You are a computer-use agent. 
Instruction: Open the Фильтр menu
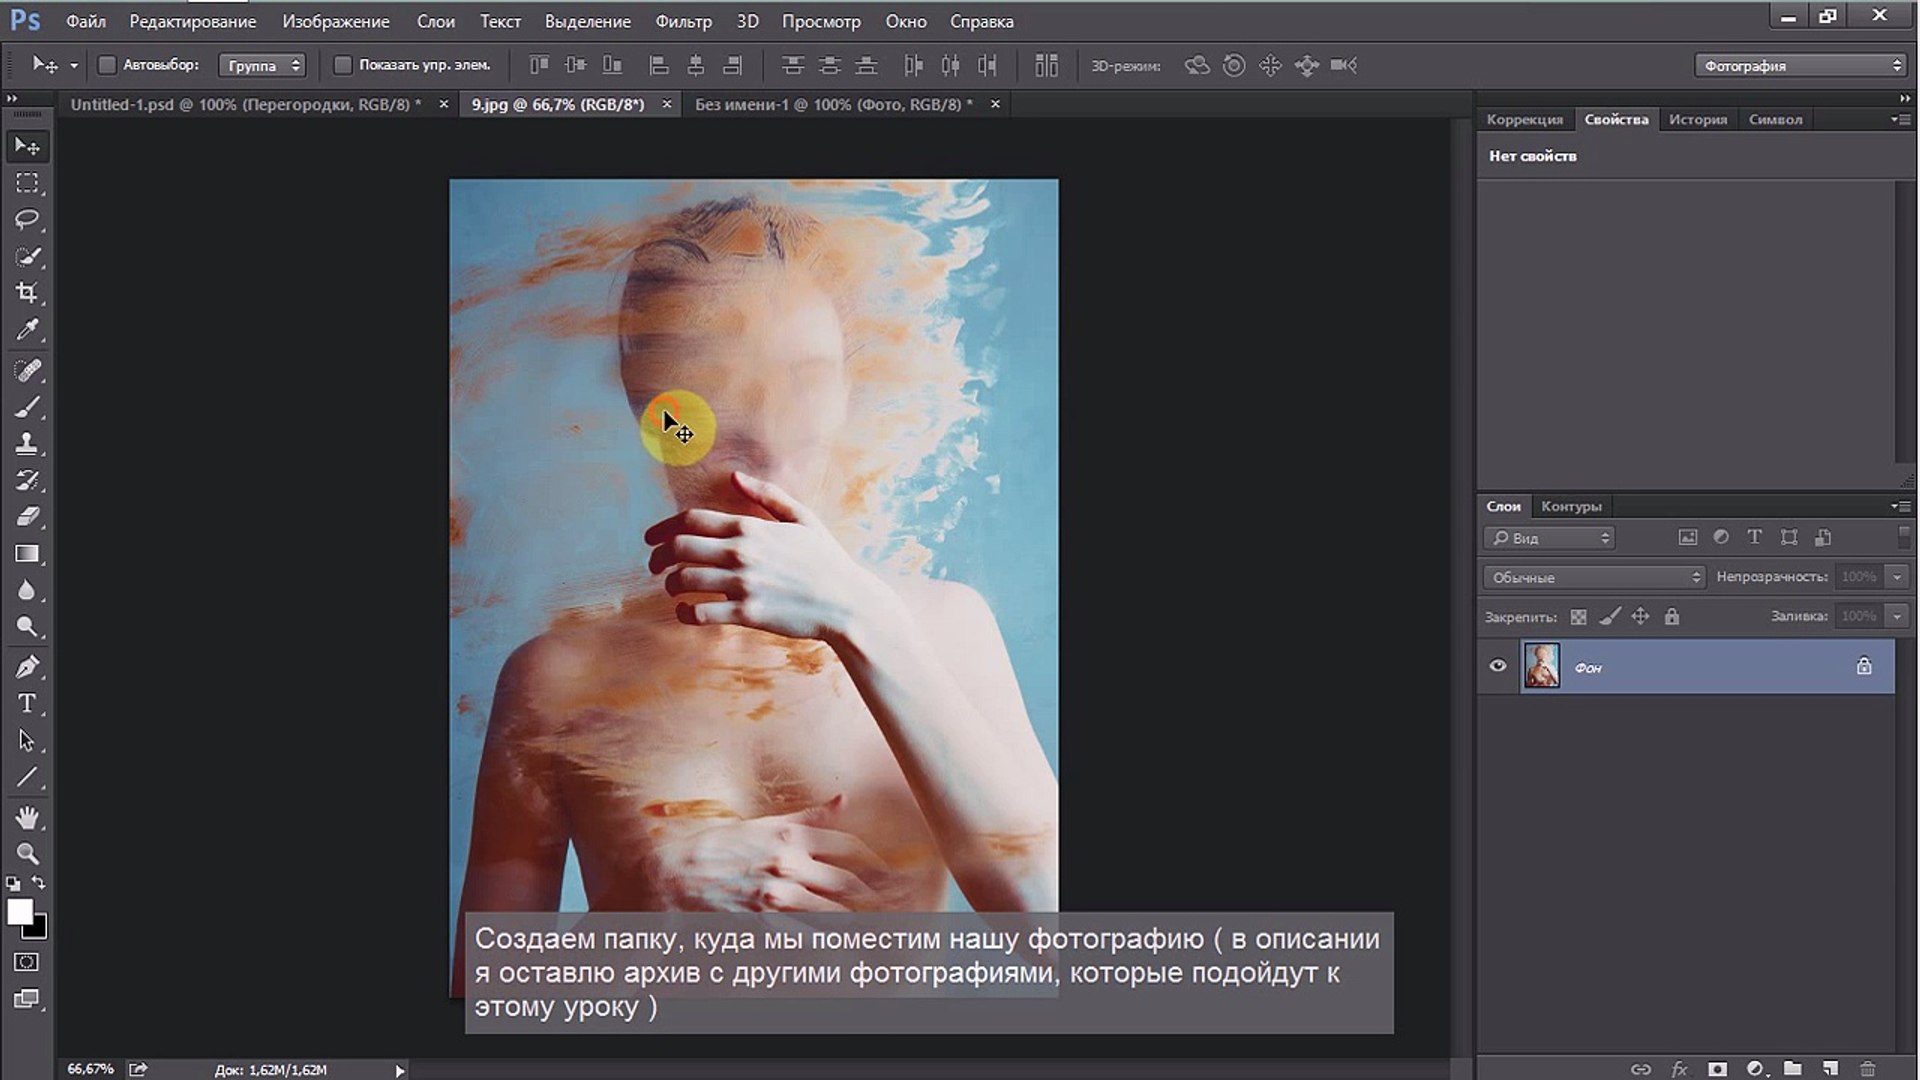[683, 21]
